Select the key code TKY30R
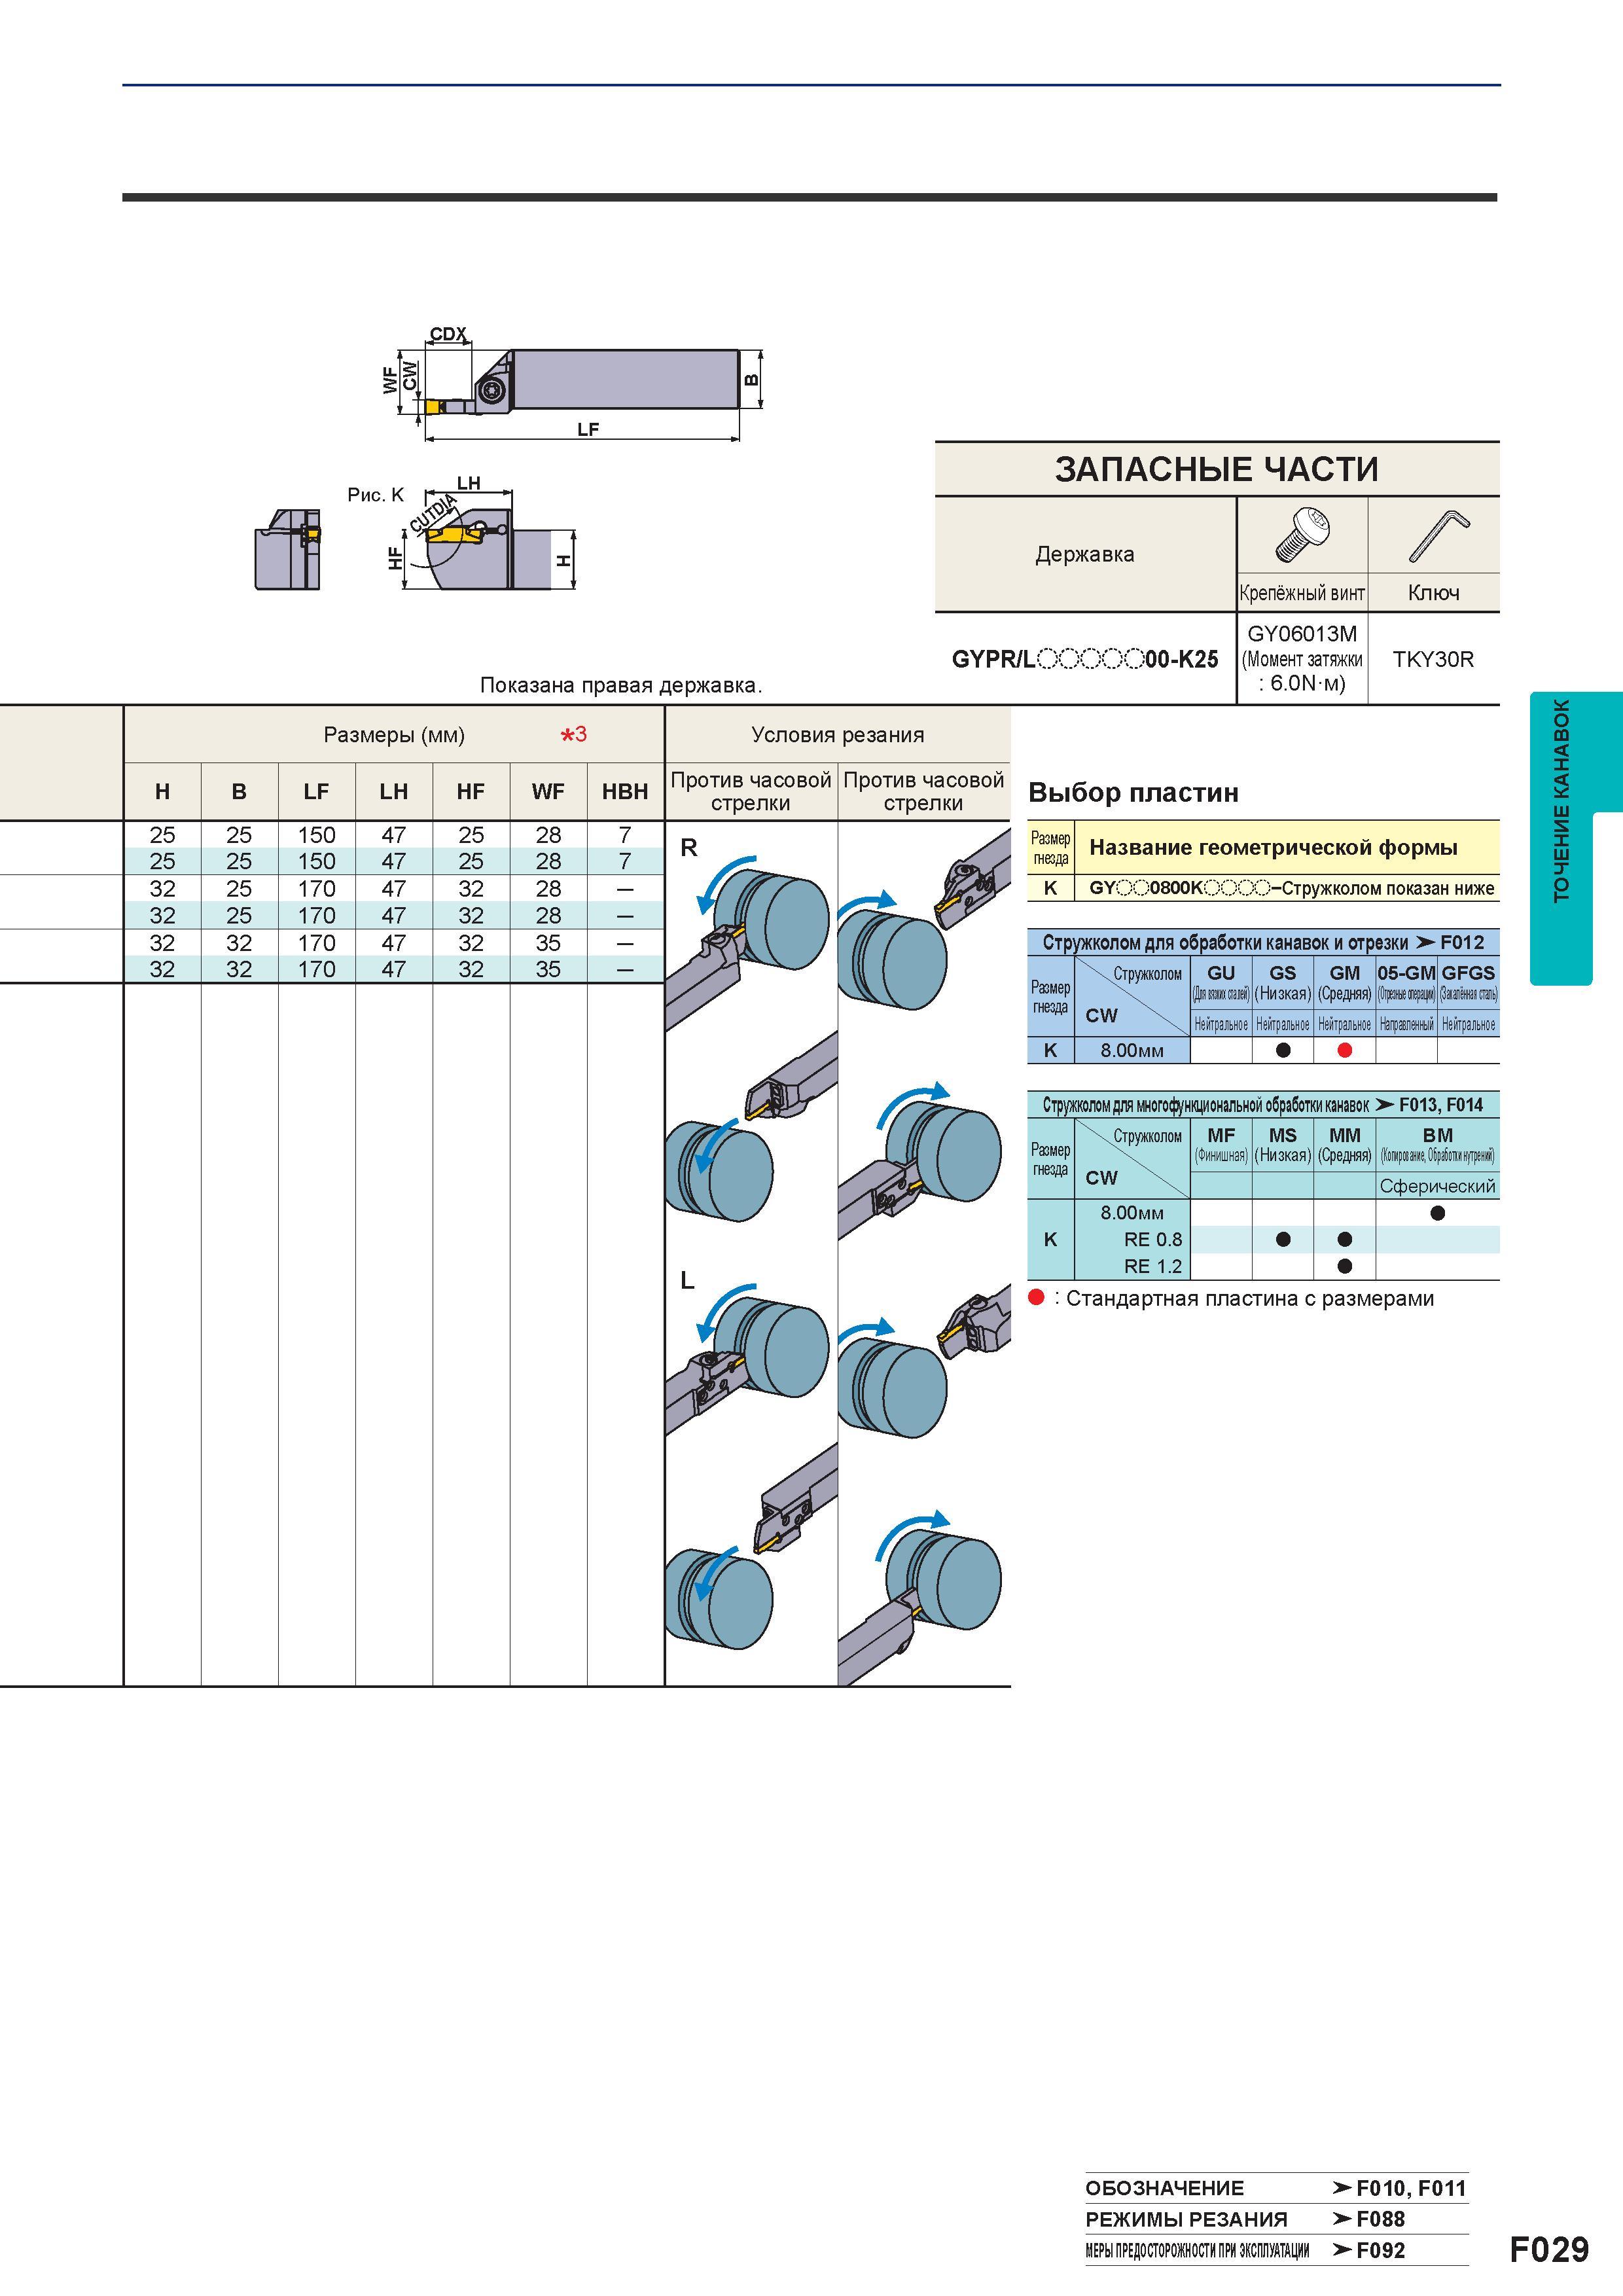This screenshot has width=1623, height=2296. 1433,659
